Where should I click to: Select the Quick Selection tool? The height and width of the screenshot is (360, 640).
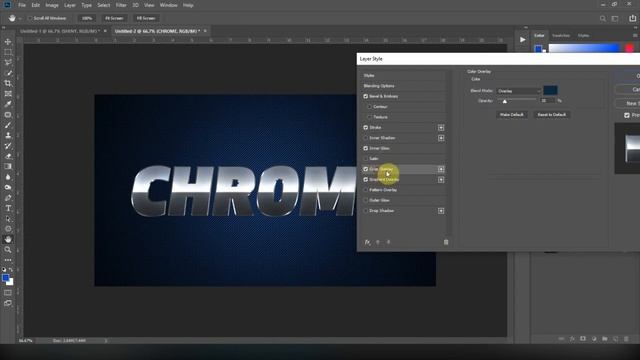point(8,73)
